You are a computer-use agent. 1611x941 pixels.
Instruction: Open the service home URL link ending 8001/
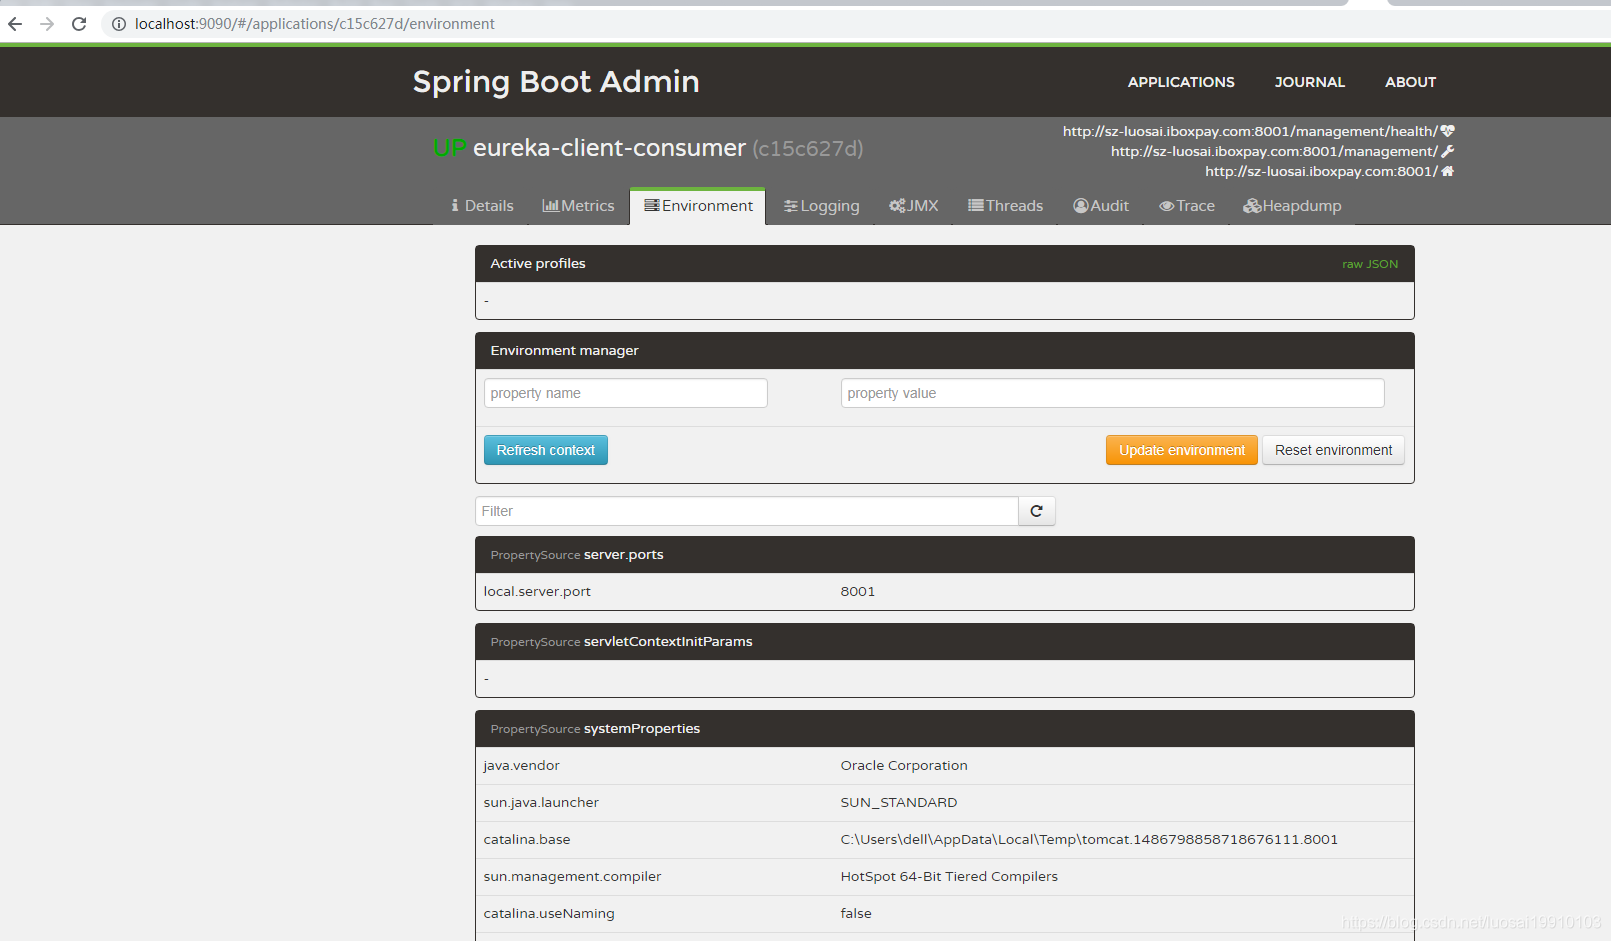coord(1321,171)
